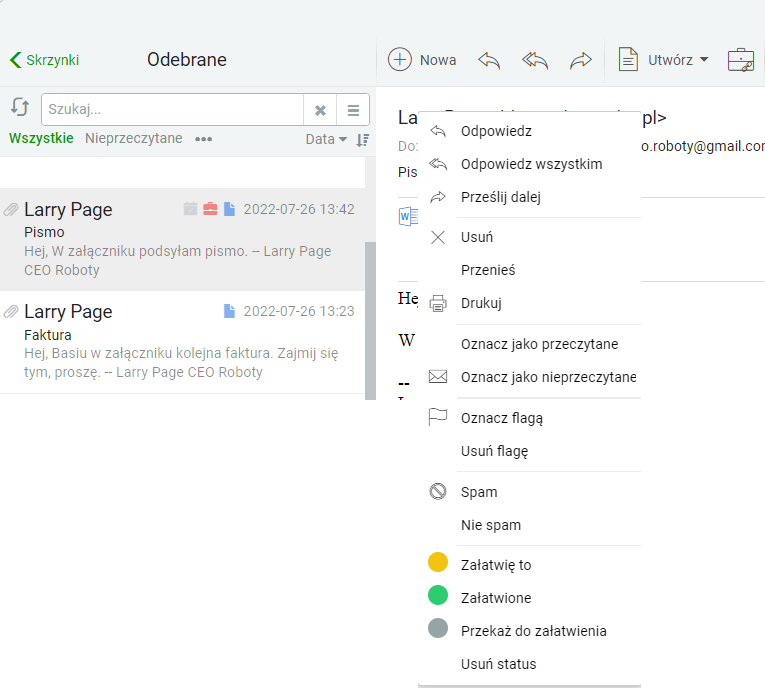Screen dimensions: 765x688
Task: Open the Pismo email from Larry Page
Action: 182,239
